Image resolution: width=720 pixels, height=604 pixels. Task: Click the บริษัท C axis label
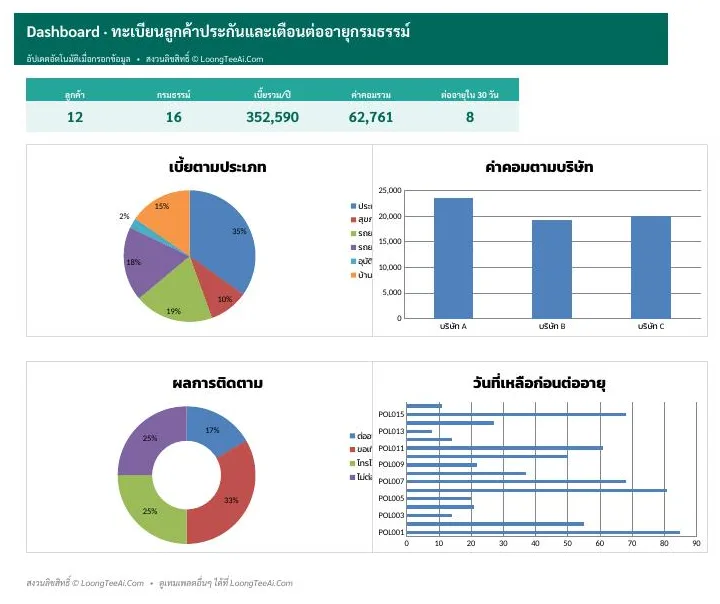click(651, 326)
